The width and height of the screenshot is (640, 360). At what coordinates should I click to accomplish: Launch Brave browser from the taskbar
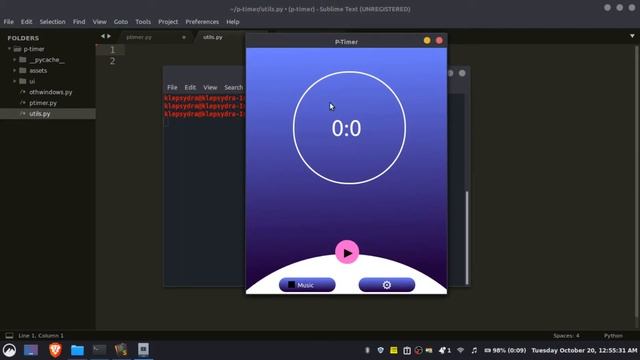(x=55, y=350)
